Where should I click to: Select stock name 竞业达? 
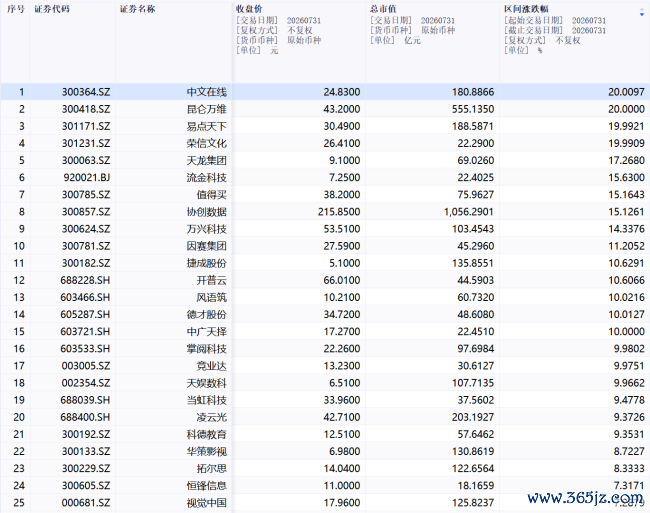point(211,366)
